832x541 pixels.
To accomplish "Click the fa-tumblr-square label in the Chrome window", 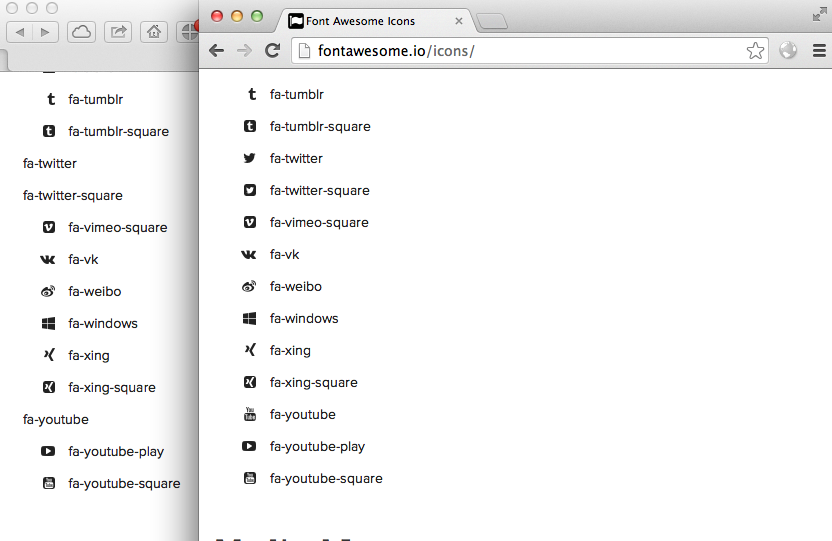I will click(x=320, y=127).
